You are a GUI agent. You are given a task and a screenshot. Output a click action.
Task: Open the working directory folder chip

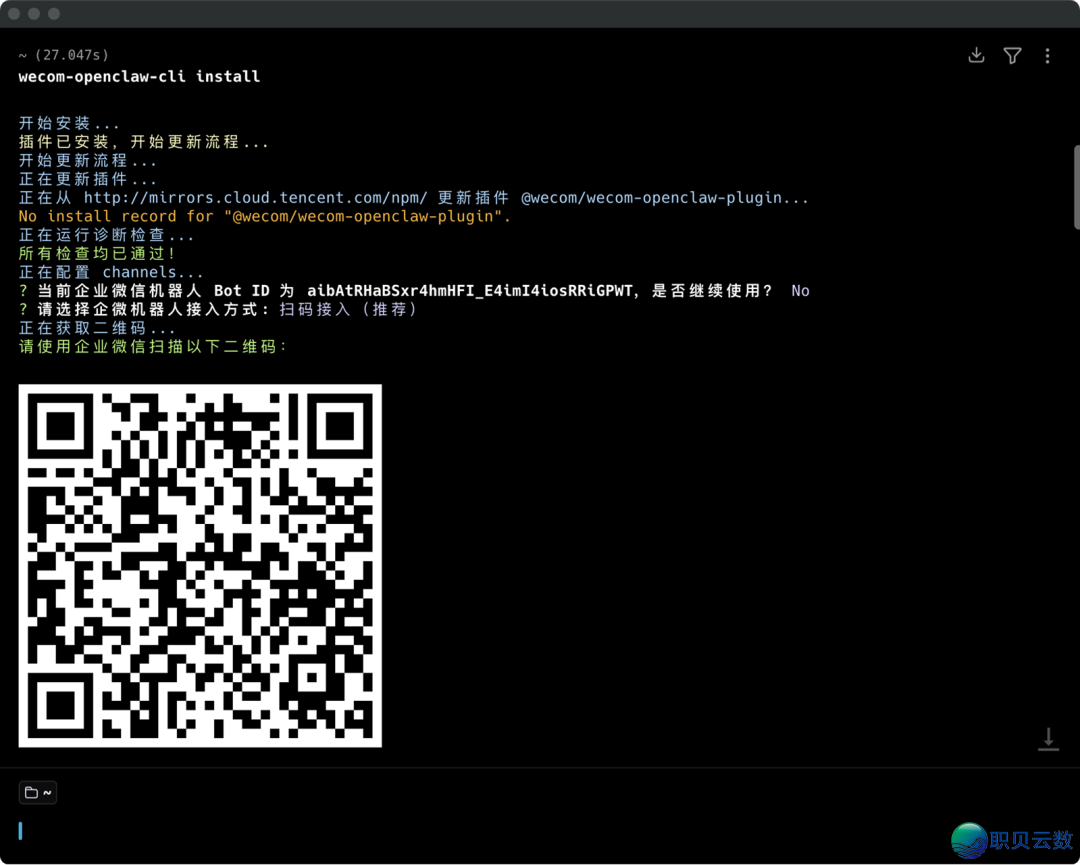[38, 793]
